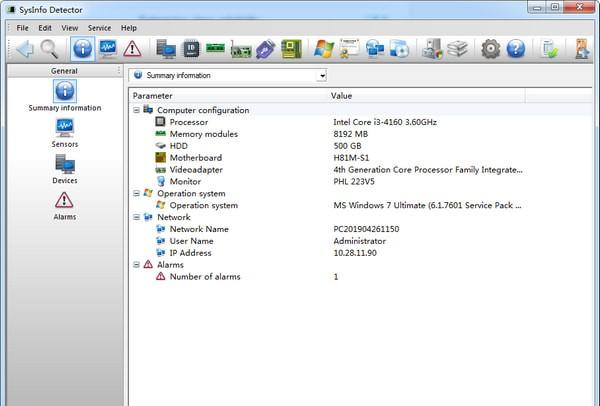Open the computer security shield icon
The width and height of the screenshot is (600, 406).
(432, 49)
